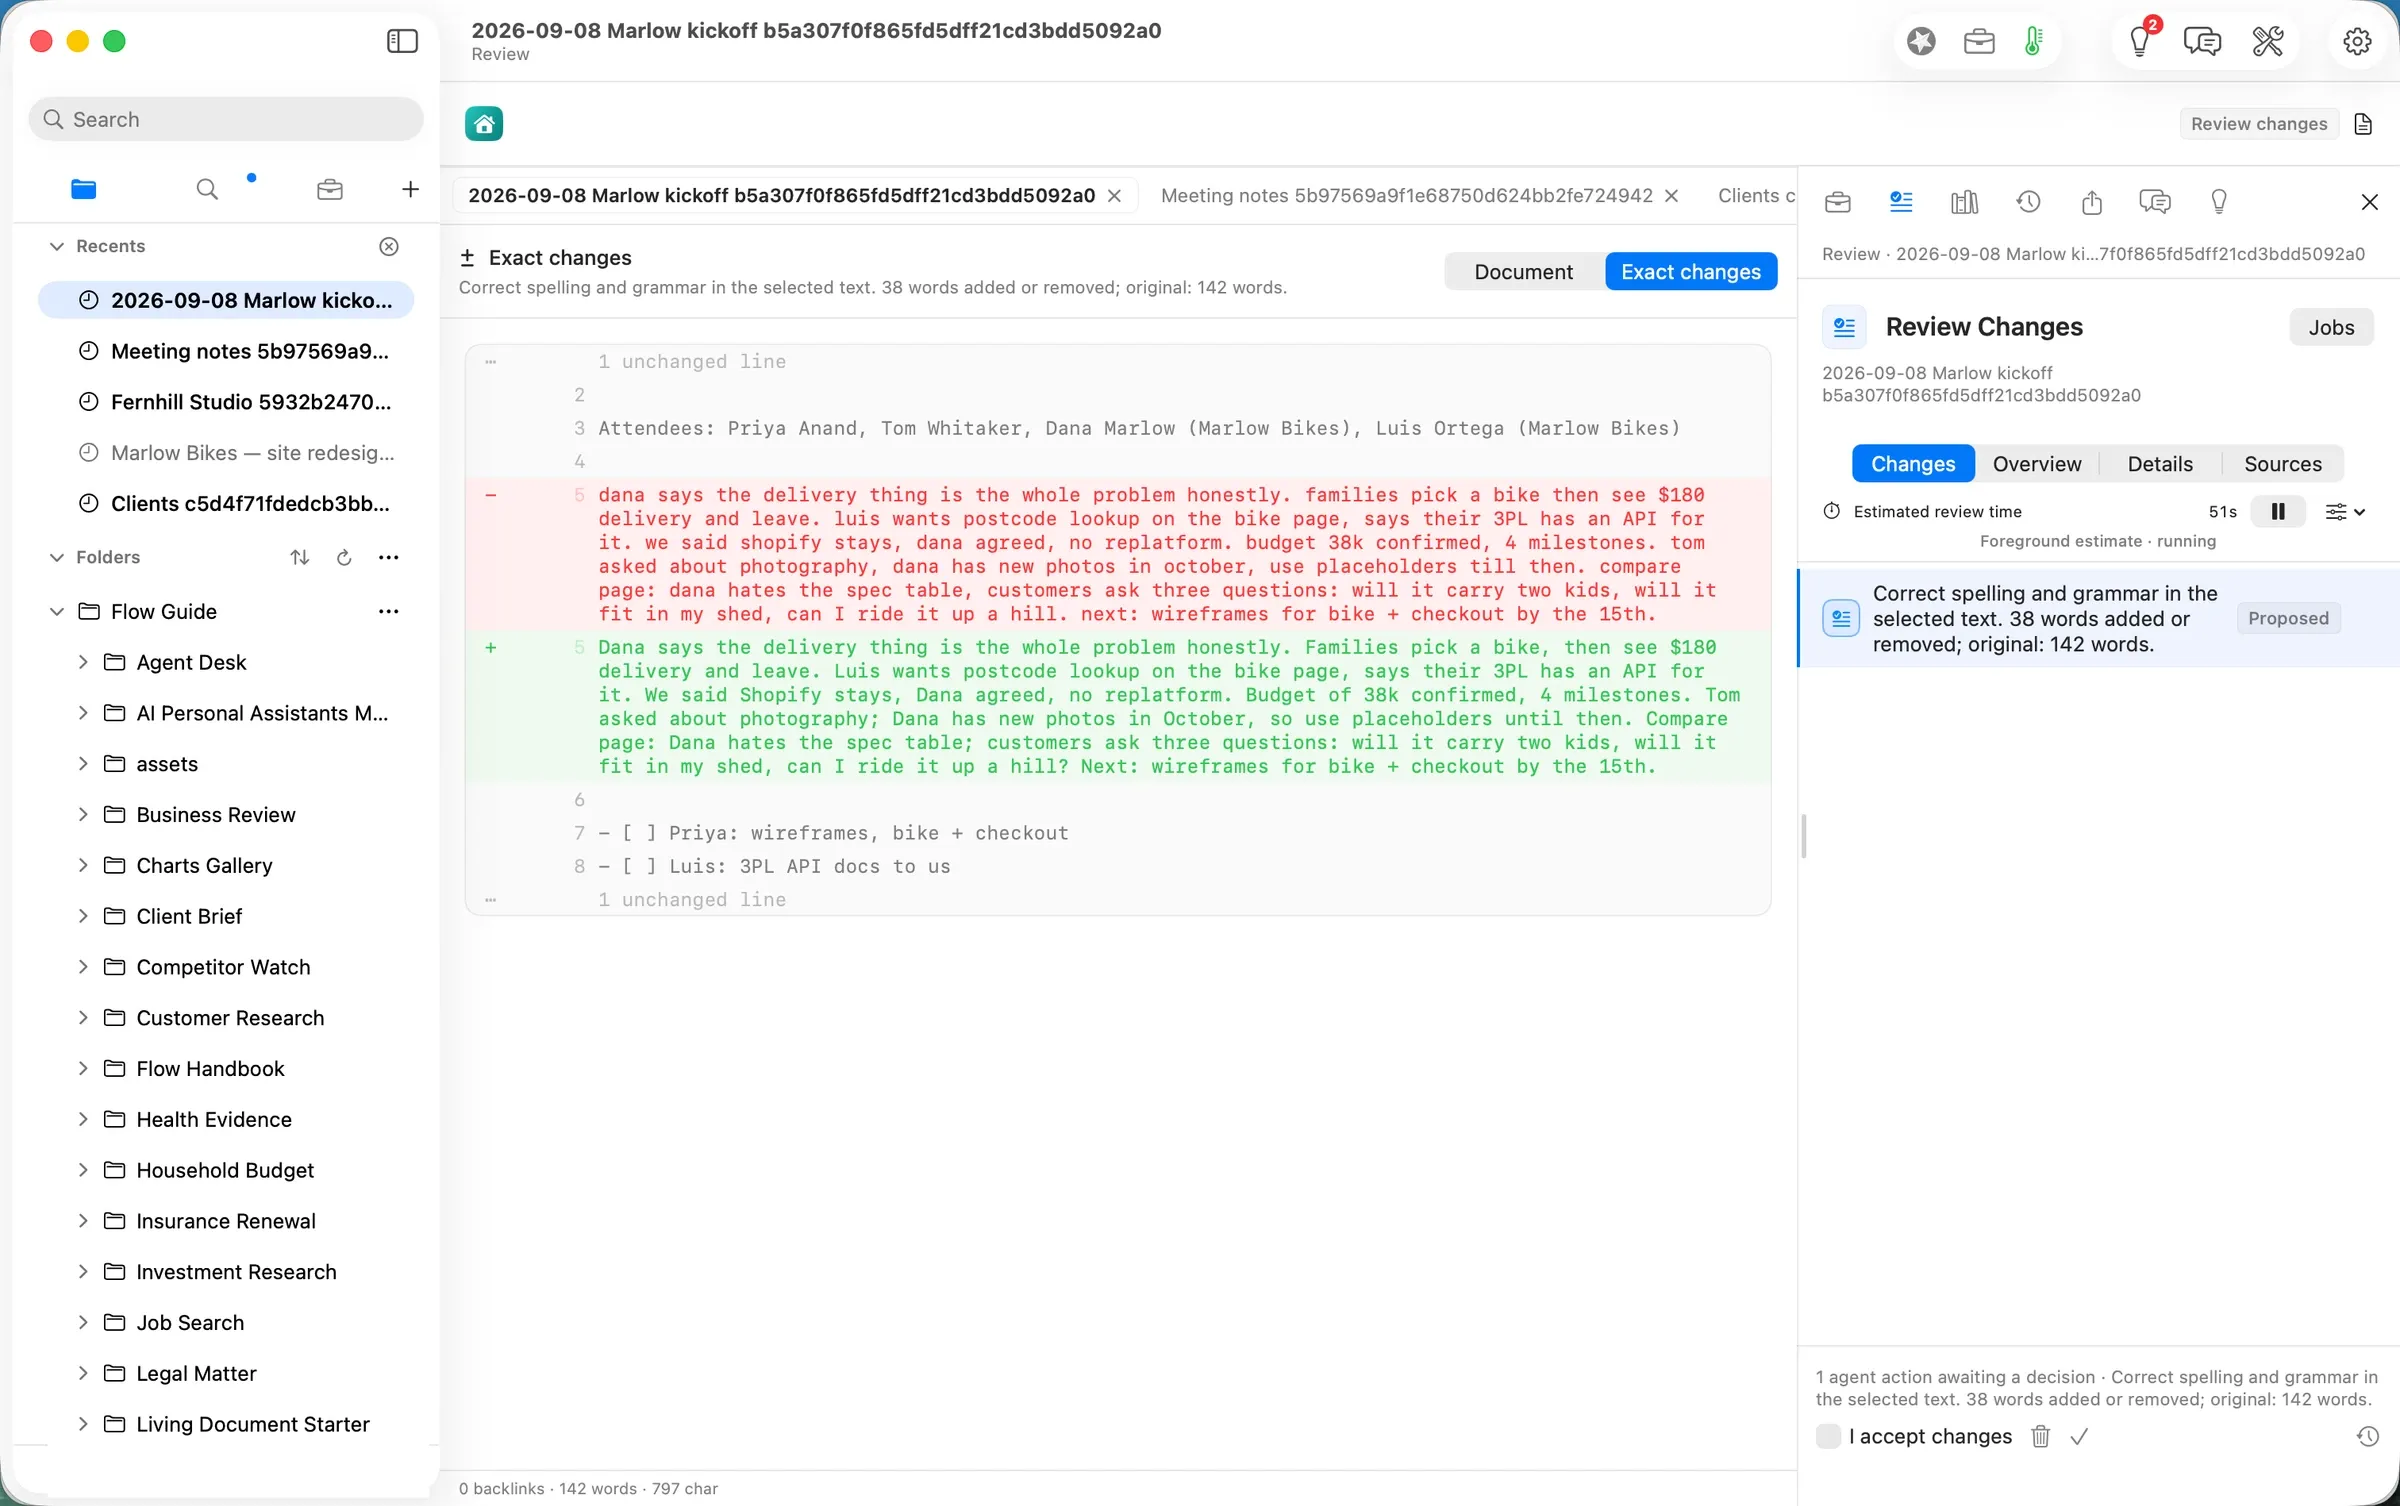Open the chat bubbles icon in top toolbar
The image size is (2400, 1506).
pos(2202,41)
